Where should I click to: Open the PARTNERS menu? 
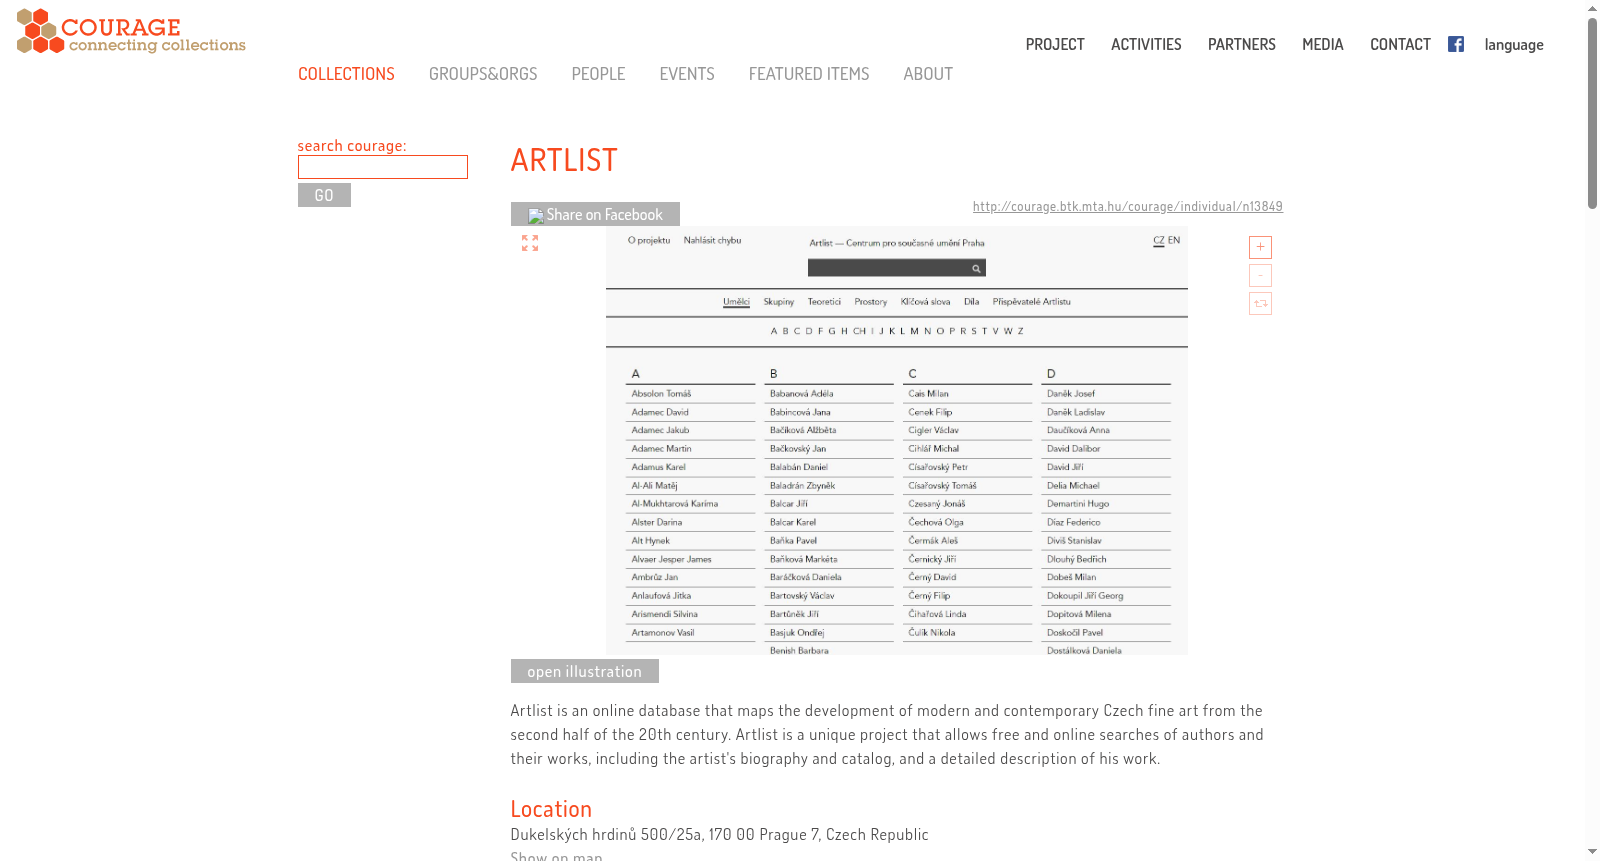coord(1242,44)
